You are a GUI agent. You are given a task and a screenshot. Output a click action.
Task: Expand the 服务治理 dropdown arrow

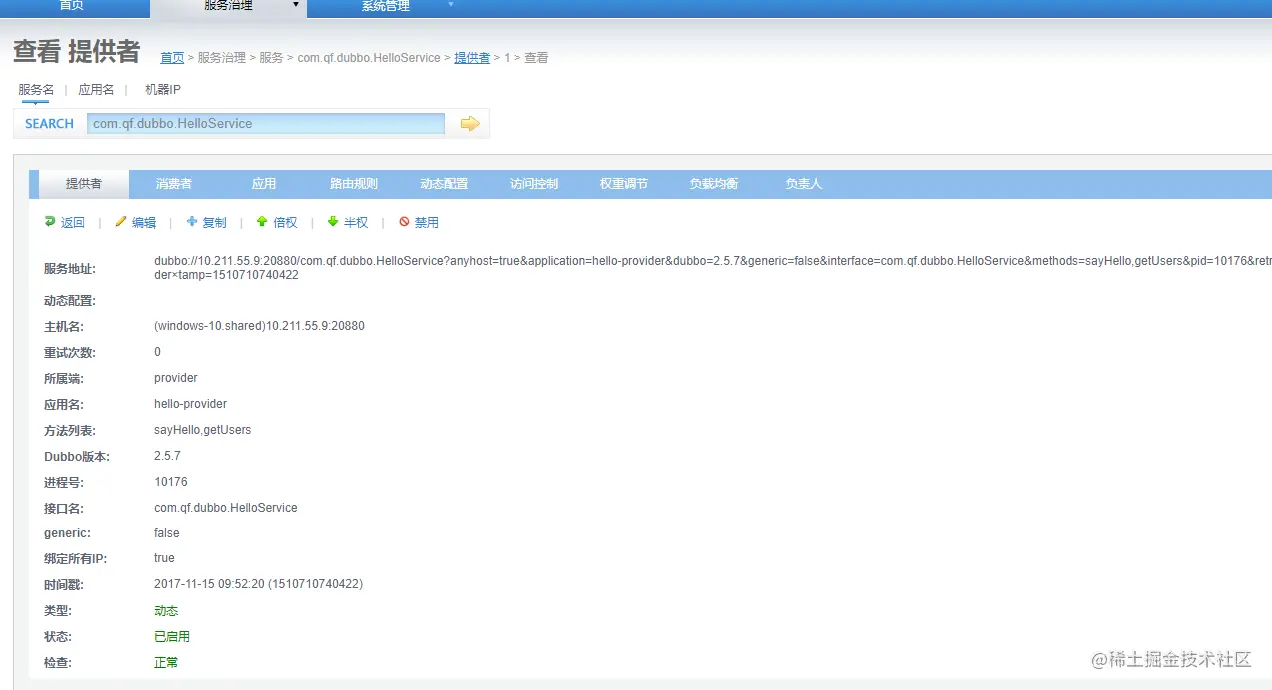point(296,5)
